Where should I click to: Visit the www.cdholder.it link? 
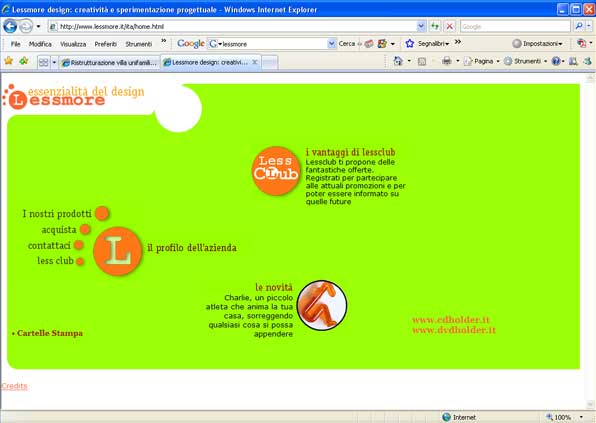pos(451,320)
